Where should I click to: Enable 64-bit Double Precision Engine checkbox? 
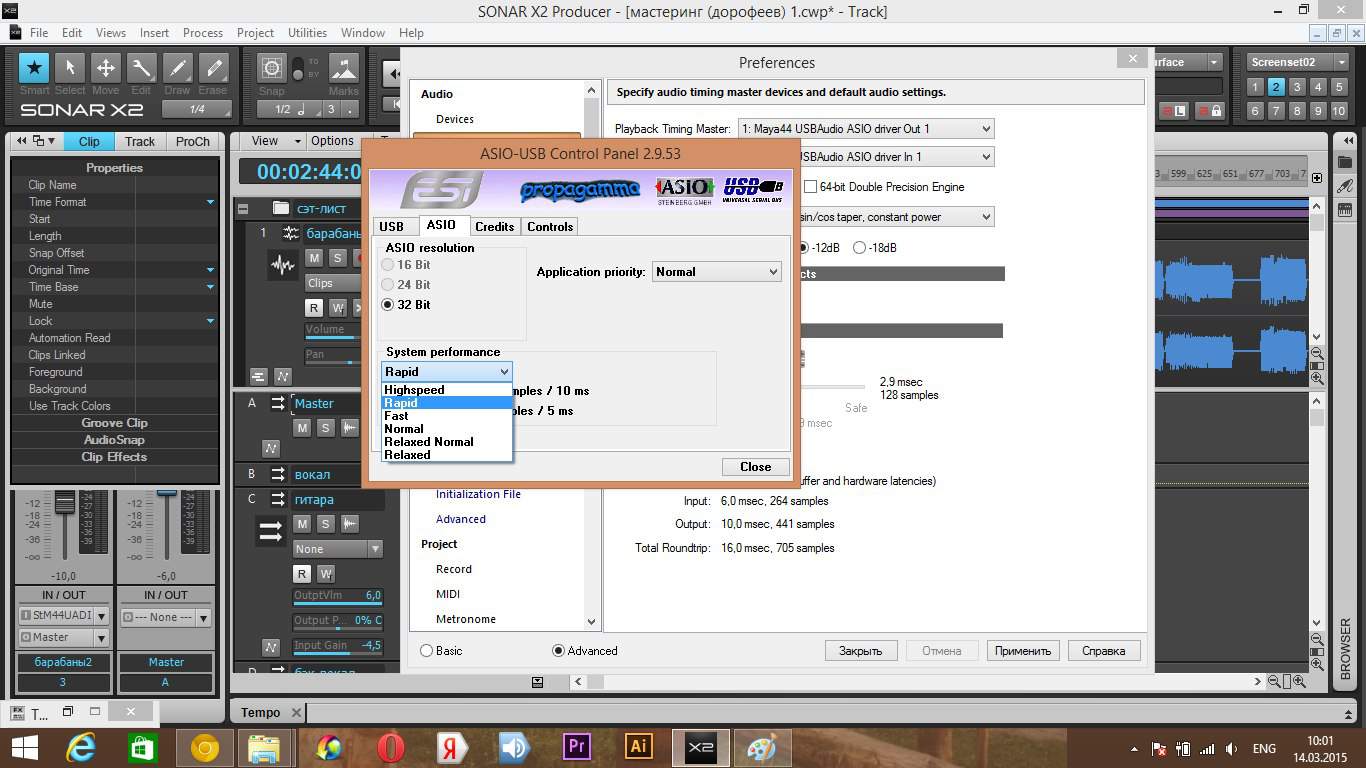coord(811,187)
